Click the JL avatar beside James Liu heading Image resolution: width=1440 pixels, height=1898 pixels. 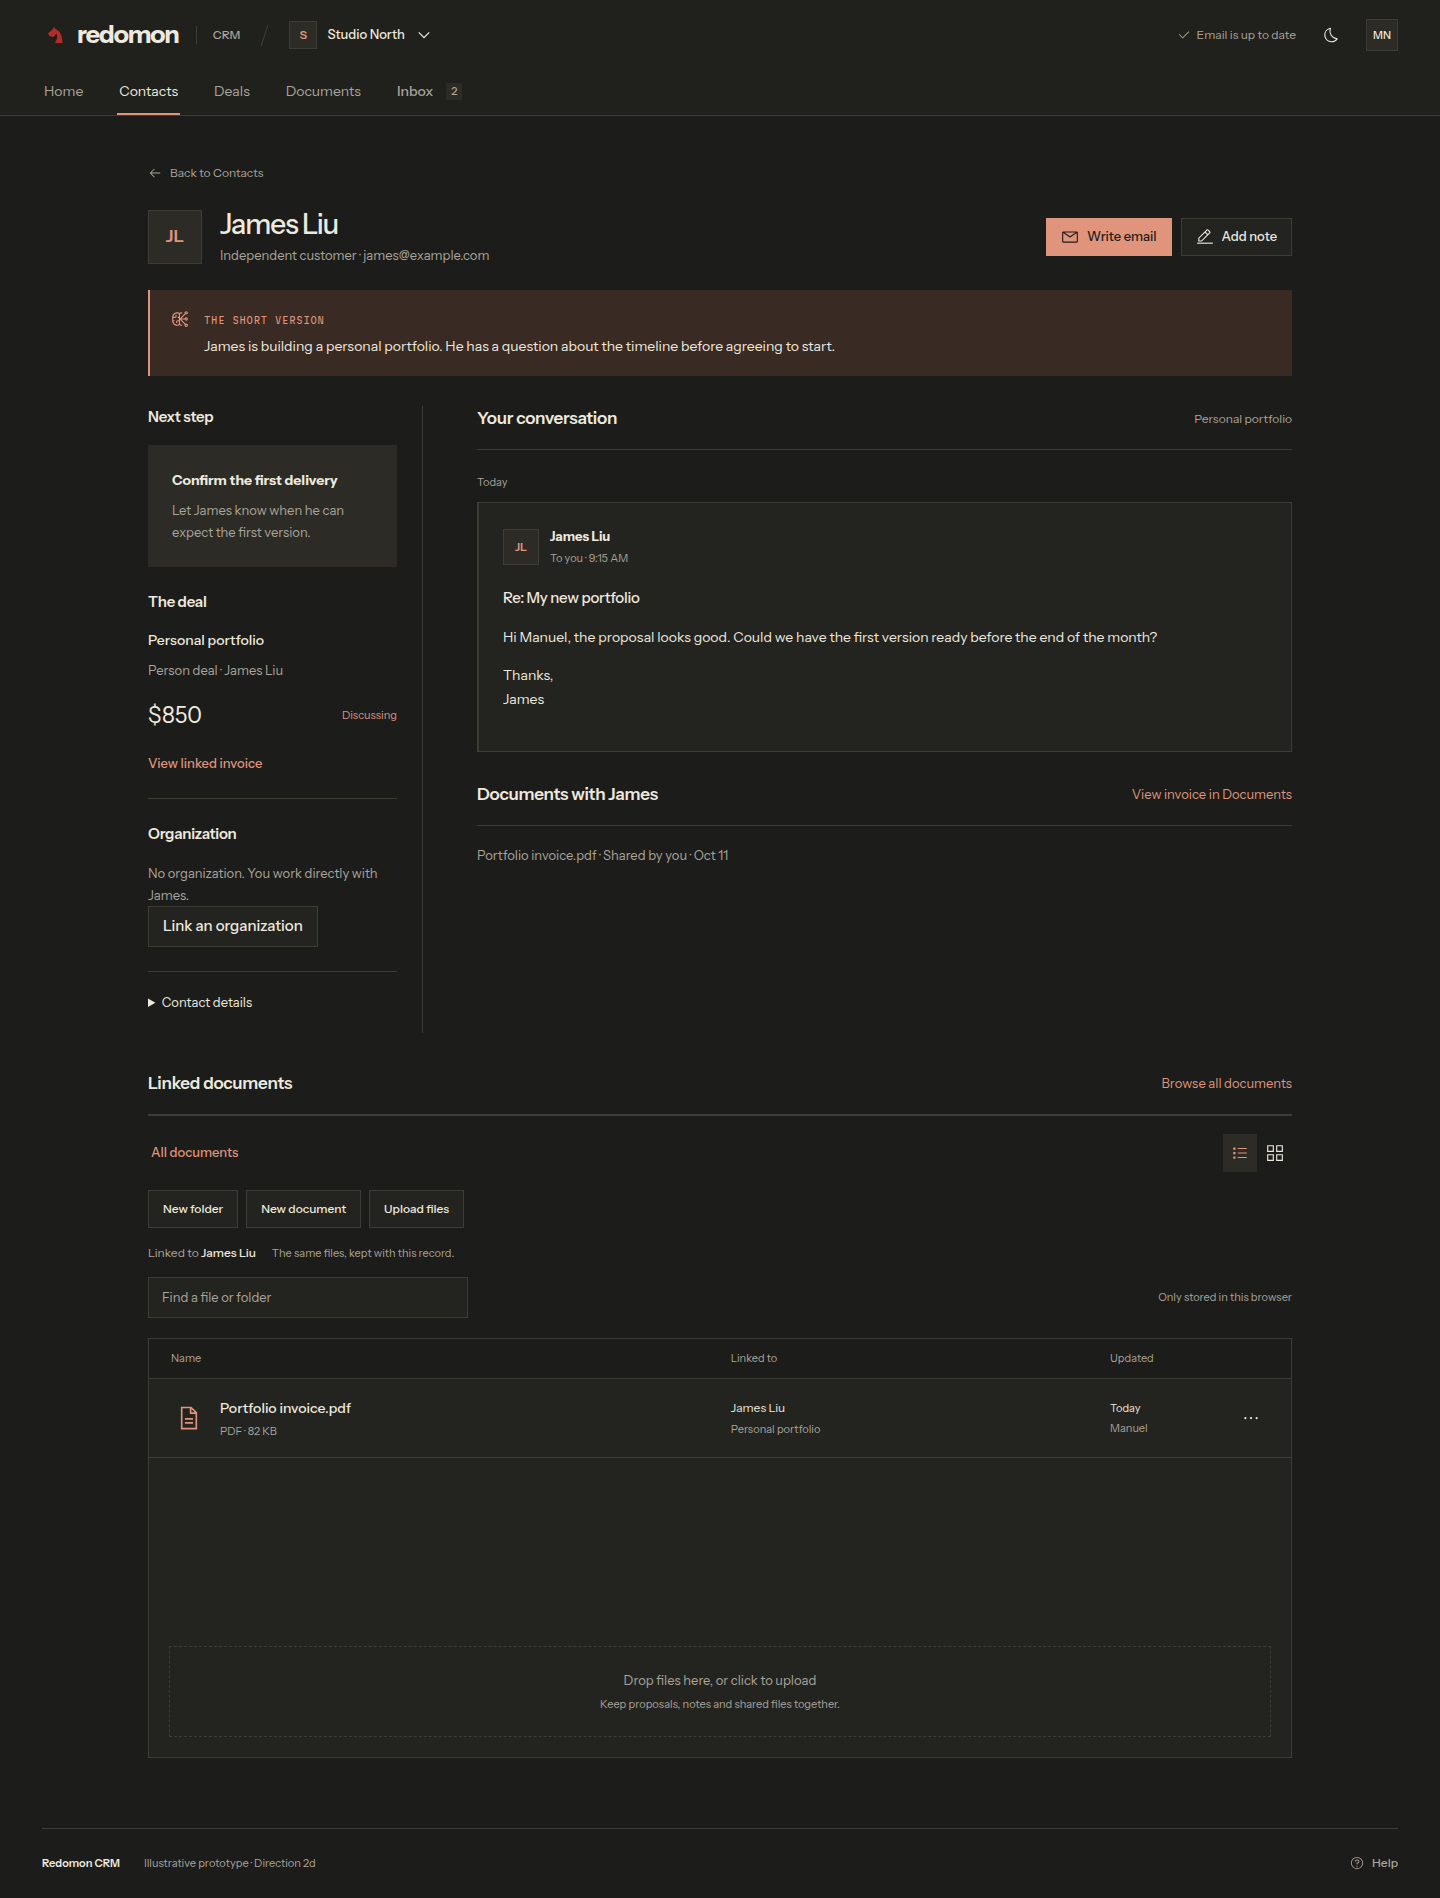click(x=175, y=237)
